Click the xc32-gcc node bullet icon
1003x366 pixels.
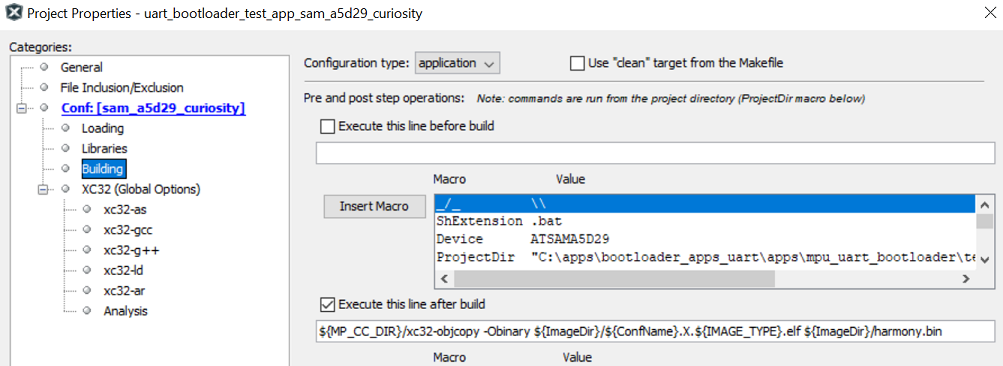tap(87, 230)
